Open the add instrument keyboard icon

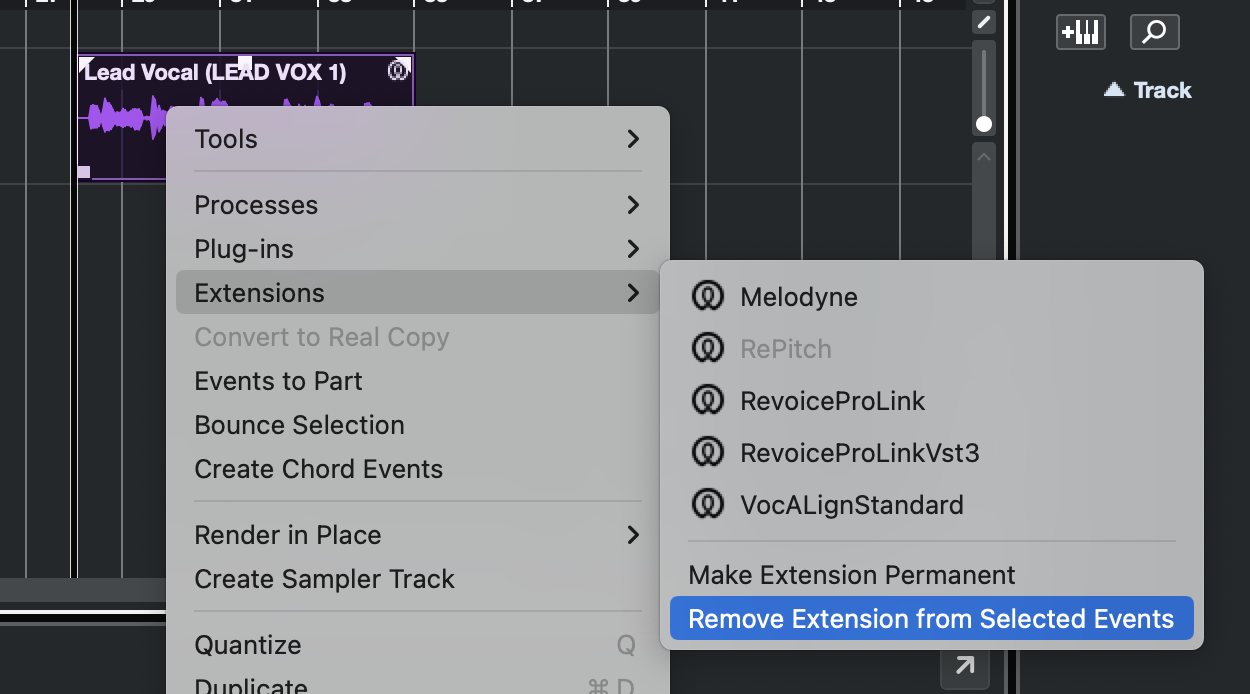point(1080,32)
